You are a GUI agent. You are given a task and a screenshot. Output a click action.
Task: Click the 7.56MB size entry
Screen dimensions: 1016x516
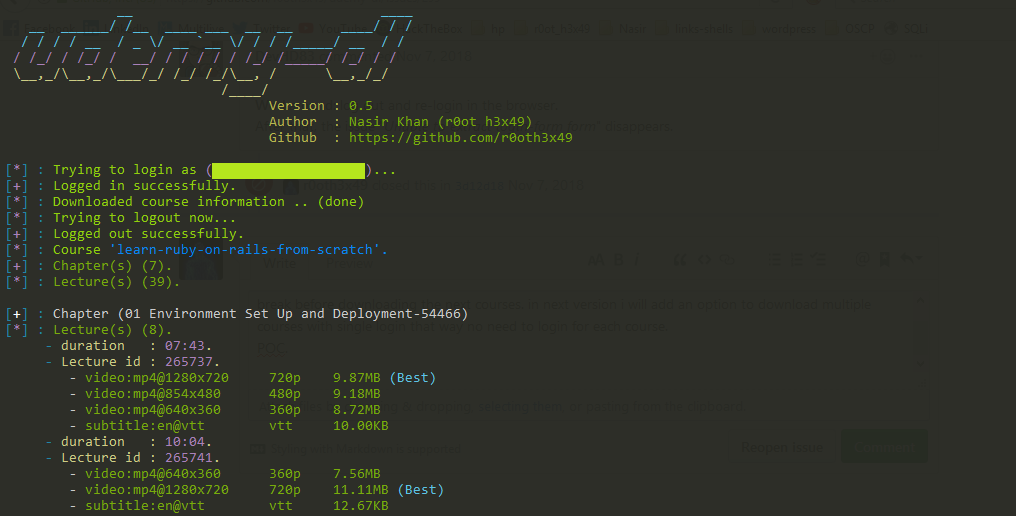[356, 474]
